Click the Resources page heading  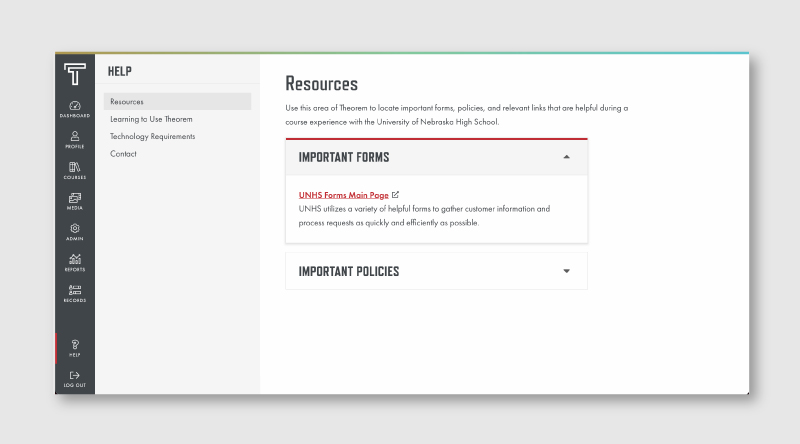tap(321, 84)
